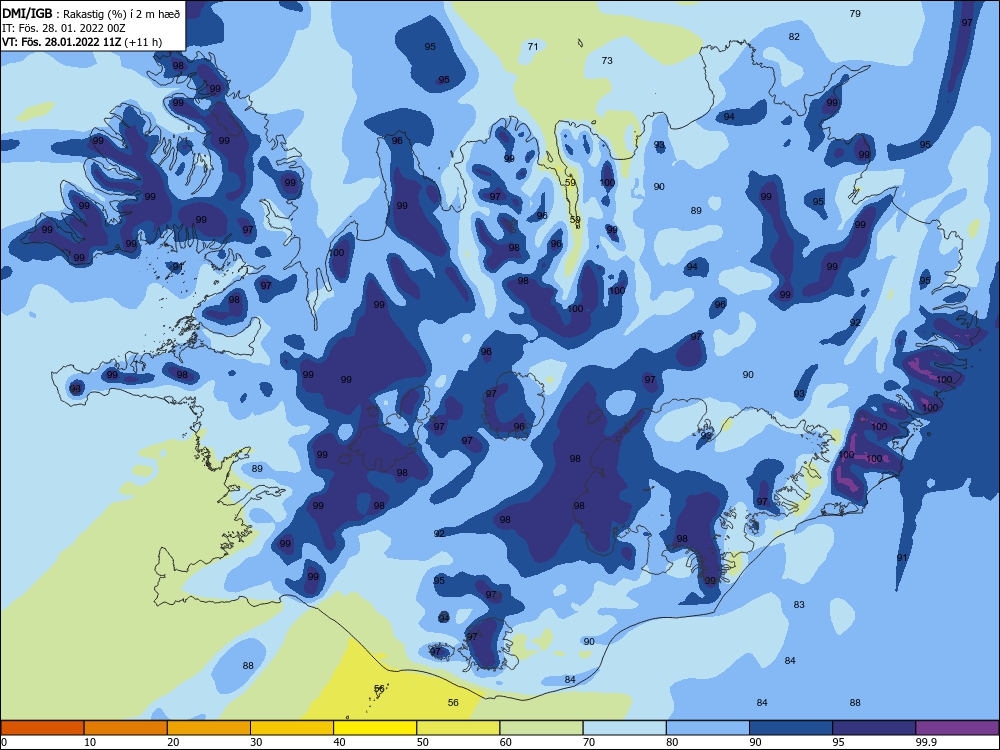Click the map value '82'

pyautogui.click(x=794, y=36)
